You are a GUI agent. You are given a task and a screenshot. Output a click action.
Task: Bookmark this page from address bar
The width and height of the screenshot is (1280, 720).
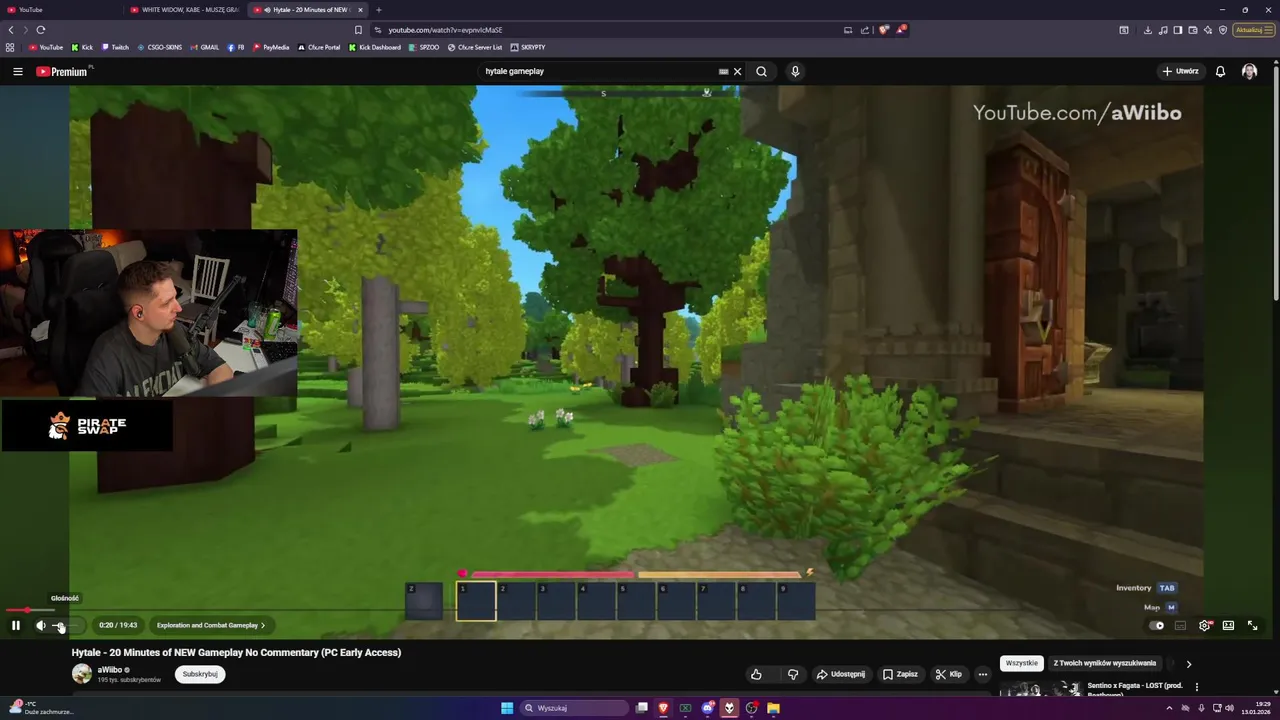(359, 30)
